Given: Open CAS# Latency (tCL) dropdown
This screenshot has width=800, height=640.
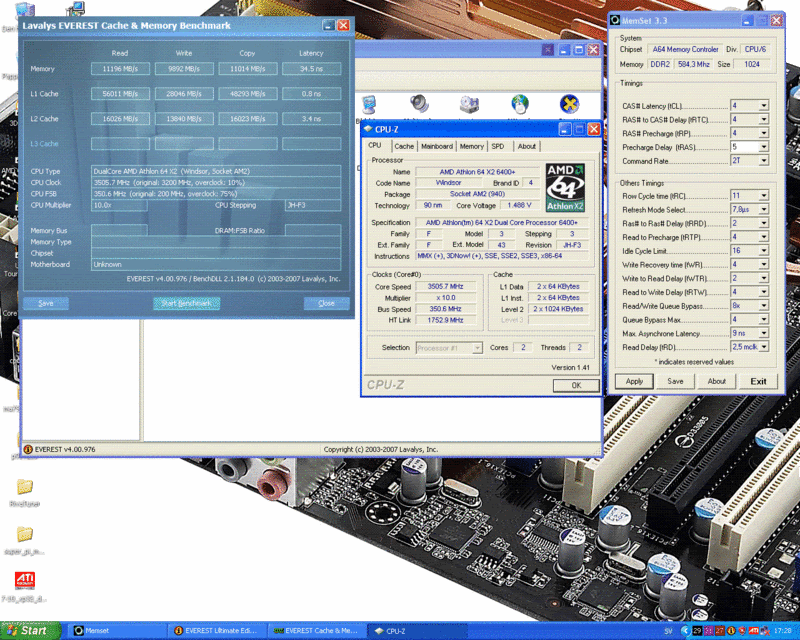Looking at the screenshot, I should click(763, 106).
